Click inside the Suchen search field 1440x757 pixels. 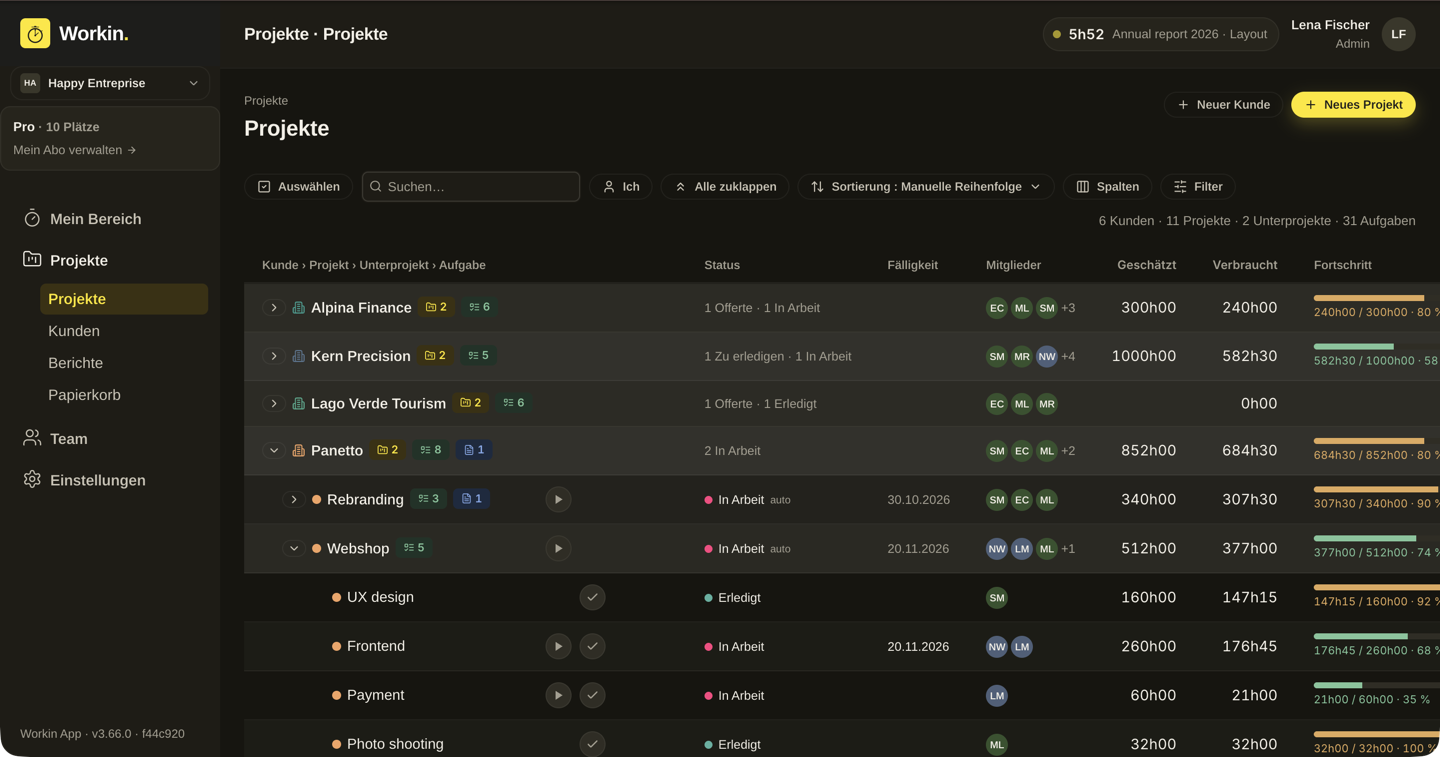[x=471, y=187]
